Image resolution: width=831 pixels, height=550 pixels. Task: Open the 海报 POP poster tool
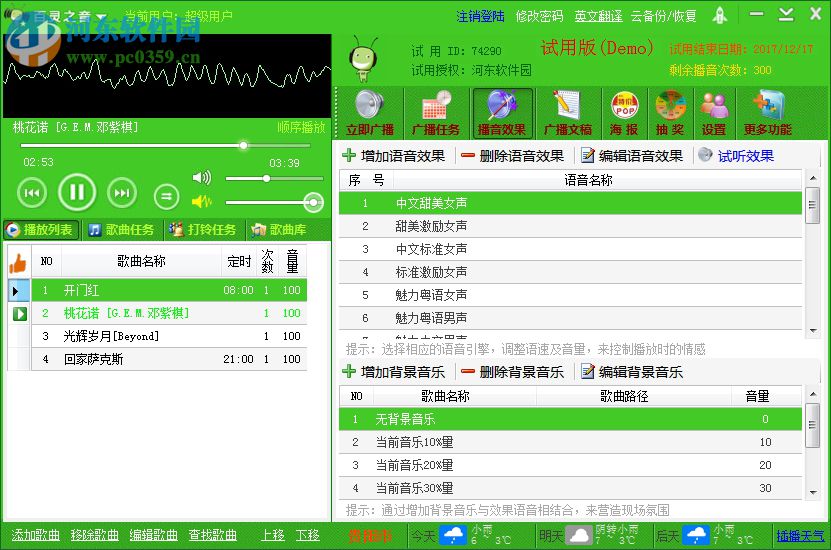point(624,113)
